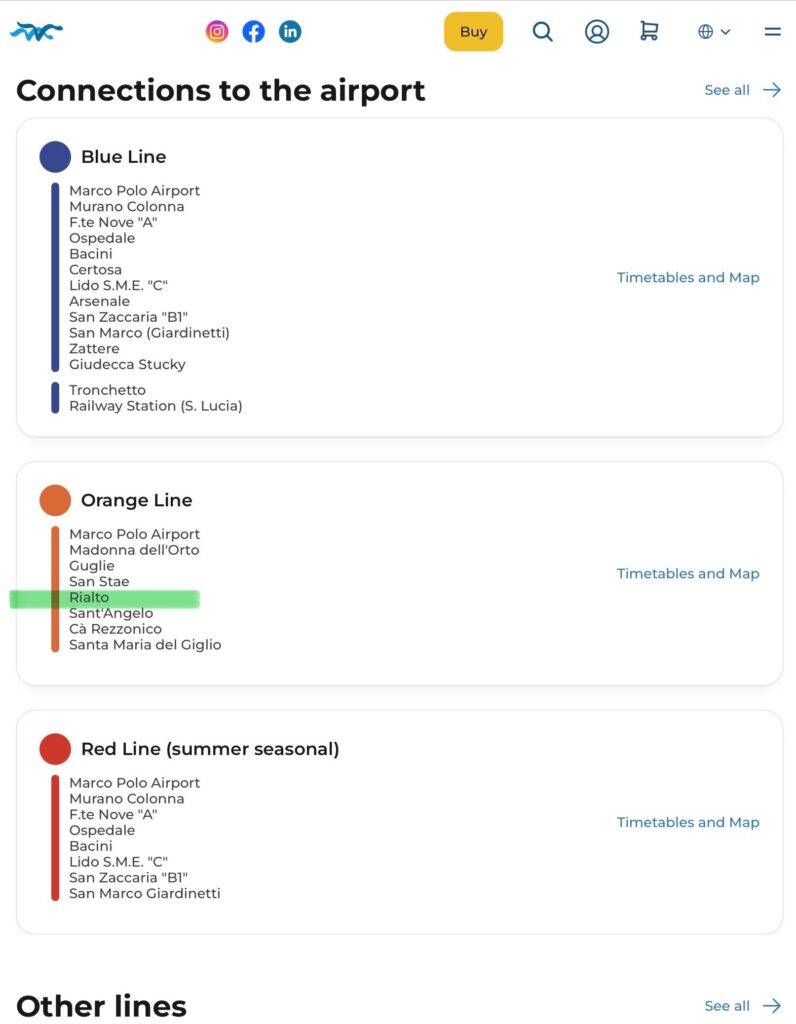The height and width of the screenshot is (1024, 796).
Task: Click the search magnifier icon
Action: 542,32
